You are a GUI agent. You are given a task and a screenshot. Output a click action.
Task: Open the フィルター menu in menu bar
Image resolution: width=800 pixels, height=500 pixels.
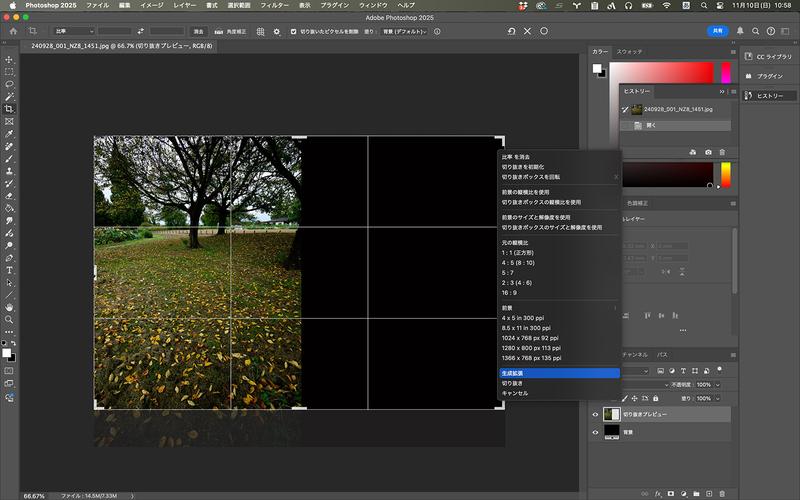[274, 5]
